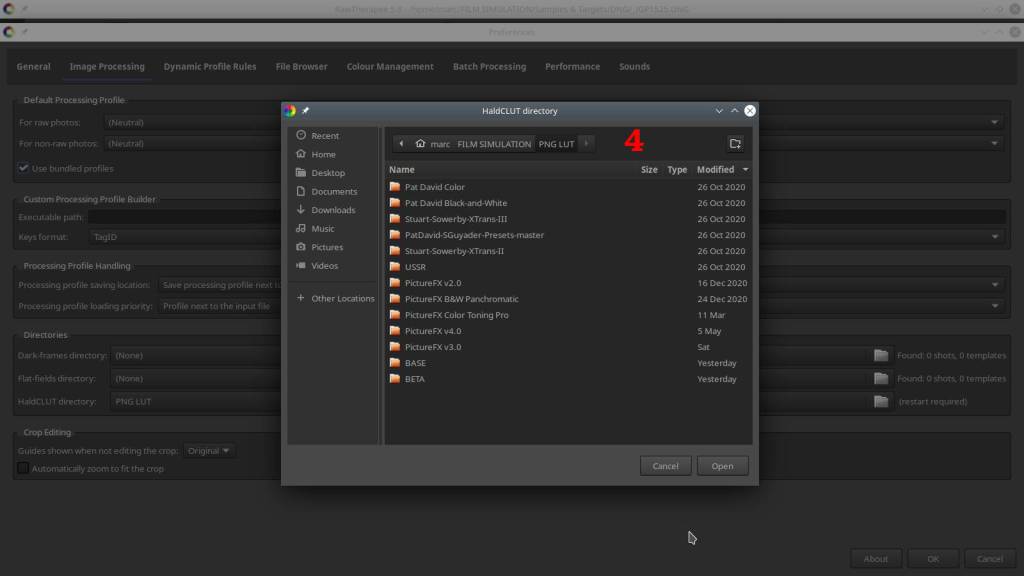1024x576 pixels.
Task: Click the FILM SIMULATION path segment
Action: [494, 144]
